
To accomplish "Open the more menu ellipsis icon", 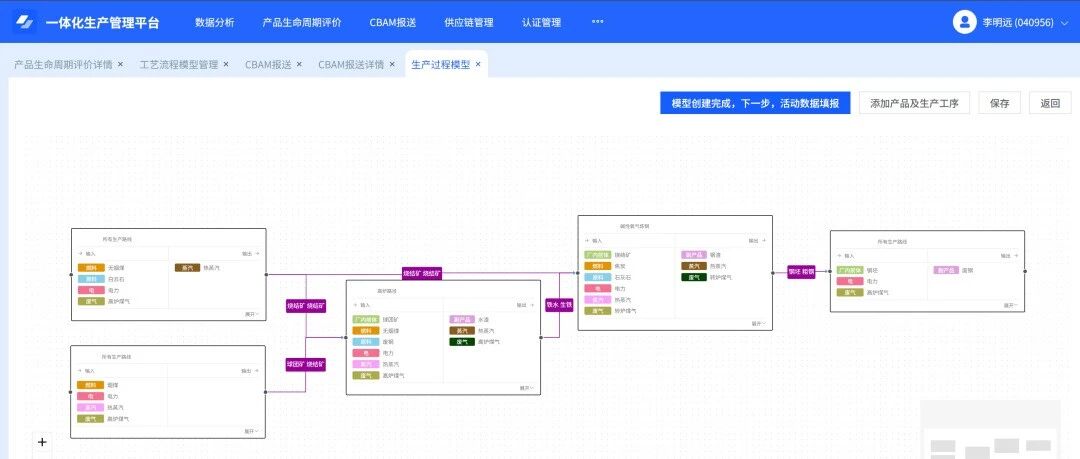I will pos(597,21).
